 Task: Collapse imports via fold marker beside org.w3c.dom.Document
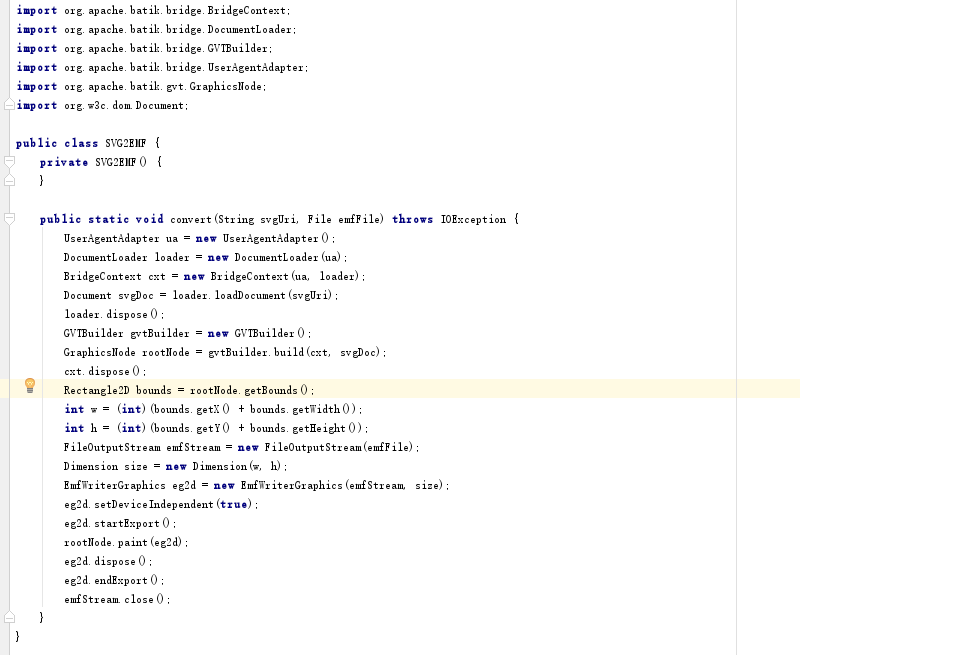9,105
